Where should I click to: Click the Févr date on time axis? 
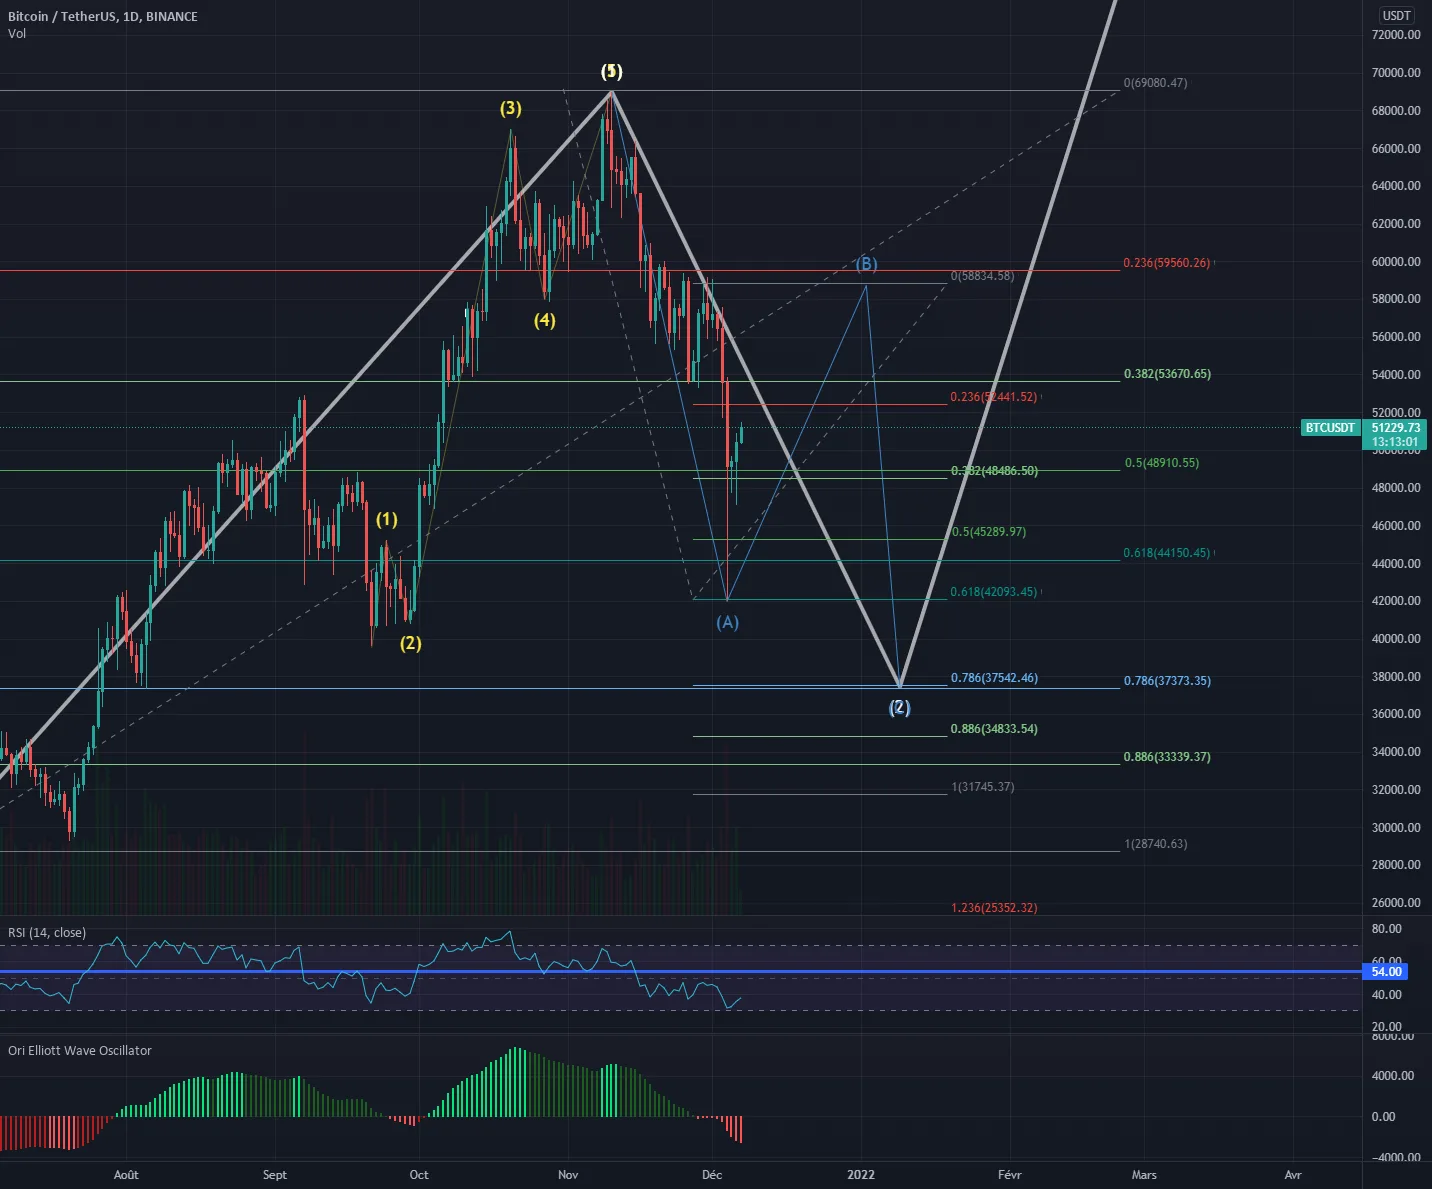tap(1010, 1175)
